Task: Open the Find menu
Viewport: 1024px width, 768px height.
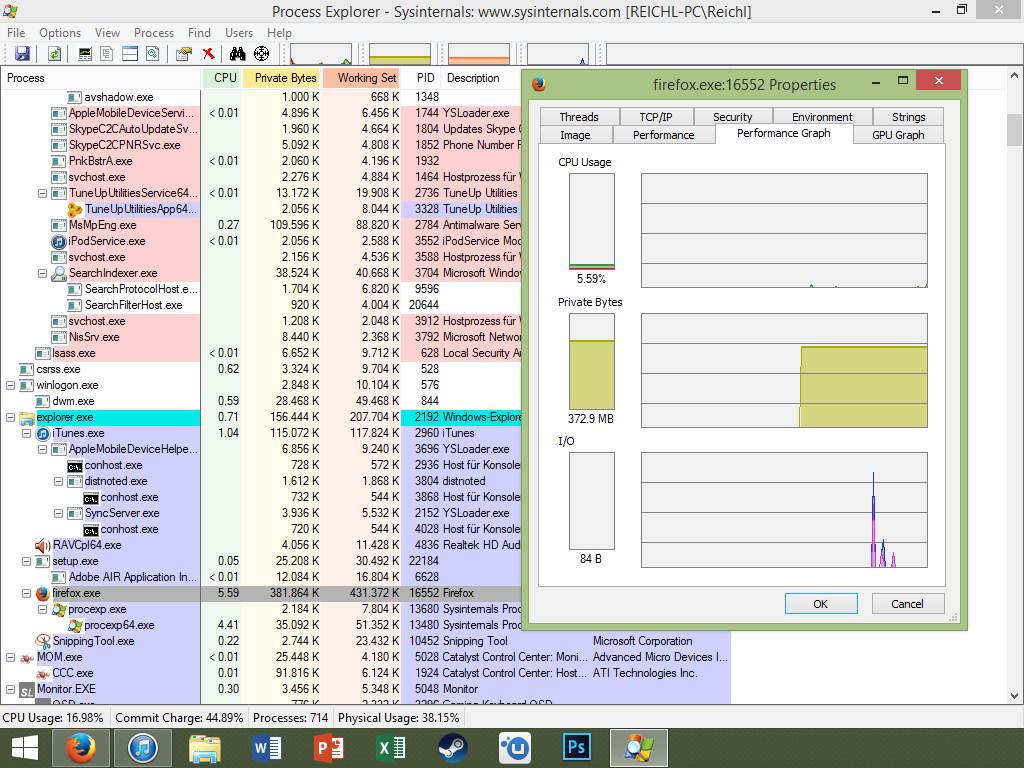Action: pyautogui.click(x=199, y=33)
